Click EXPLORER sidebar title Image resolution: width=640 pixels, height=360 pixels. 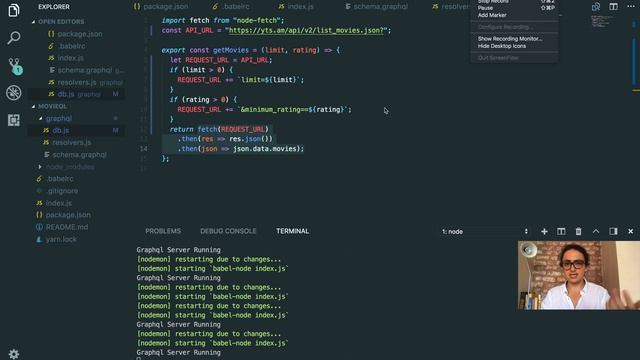(x=54, y=7)
